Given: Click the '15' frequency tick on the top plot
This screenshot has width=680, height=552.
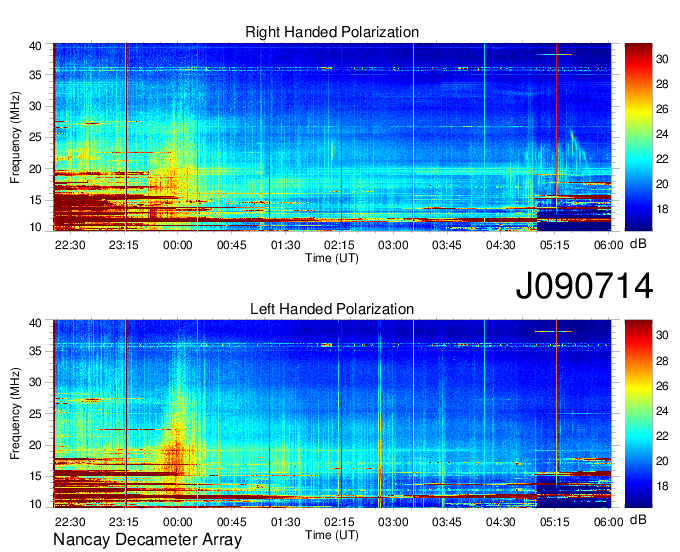Looking at the screenshot, I should (x=35, y=200).
